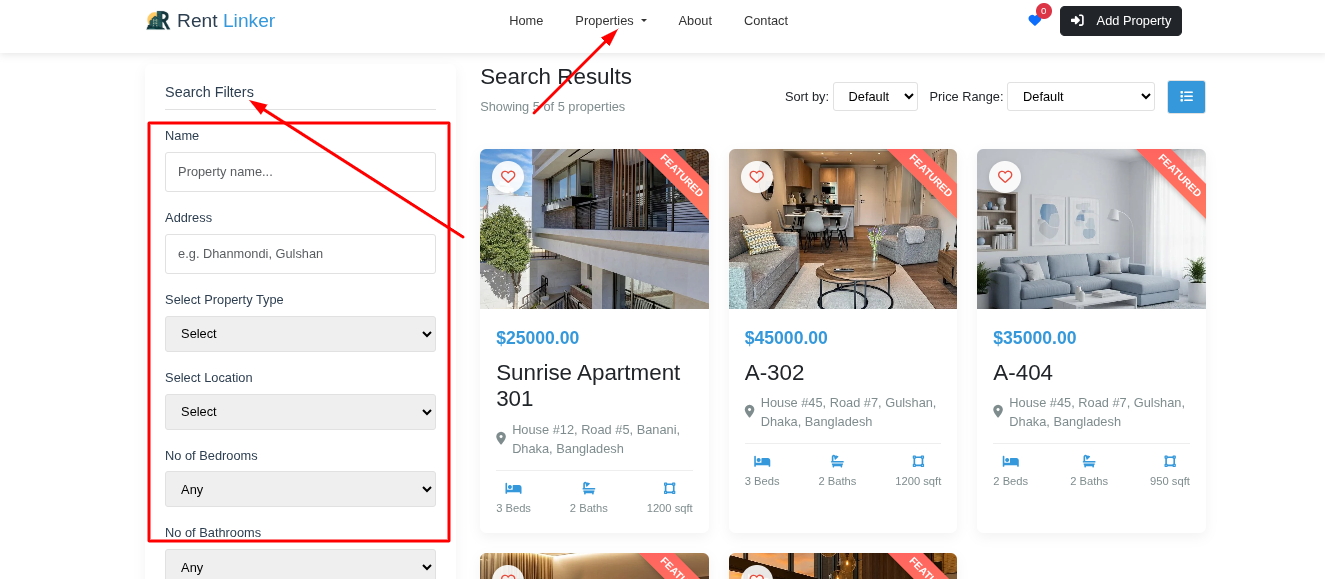Click the Add Property button
Screen dimensions: 1325x579
coord(1120,21)
